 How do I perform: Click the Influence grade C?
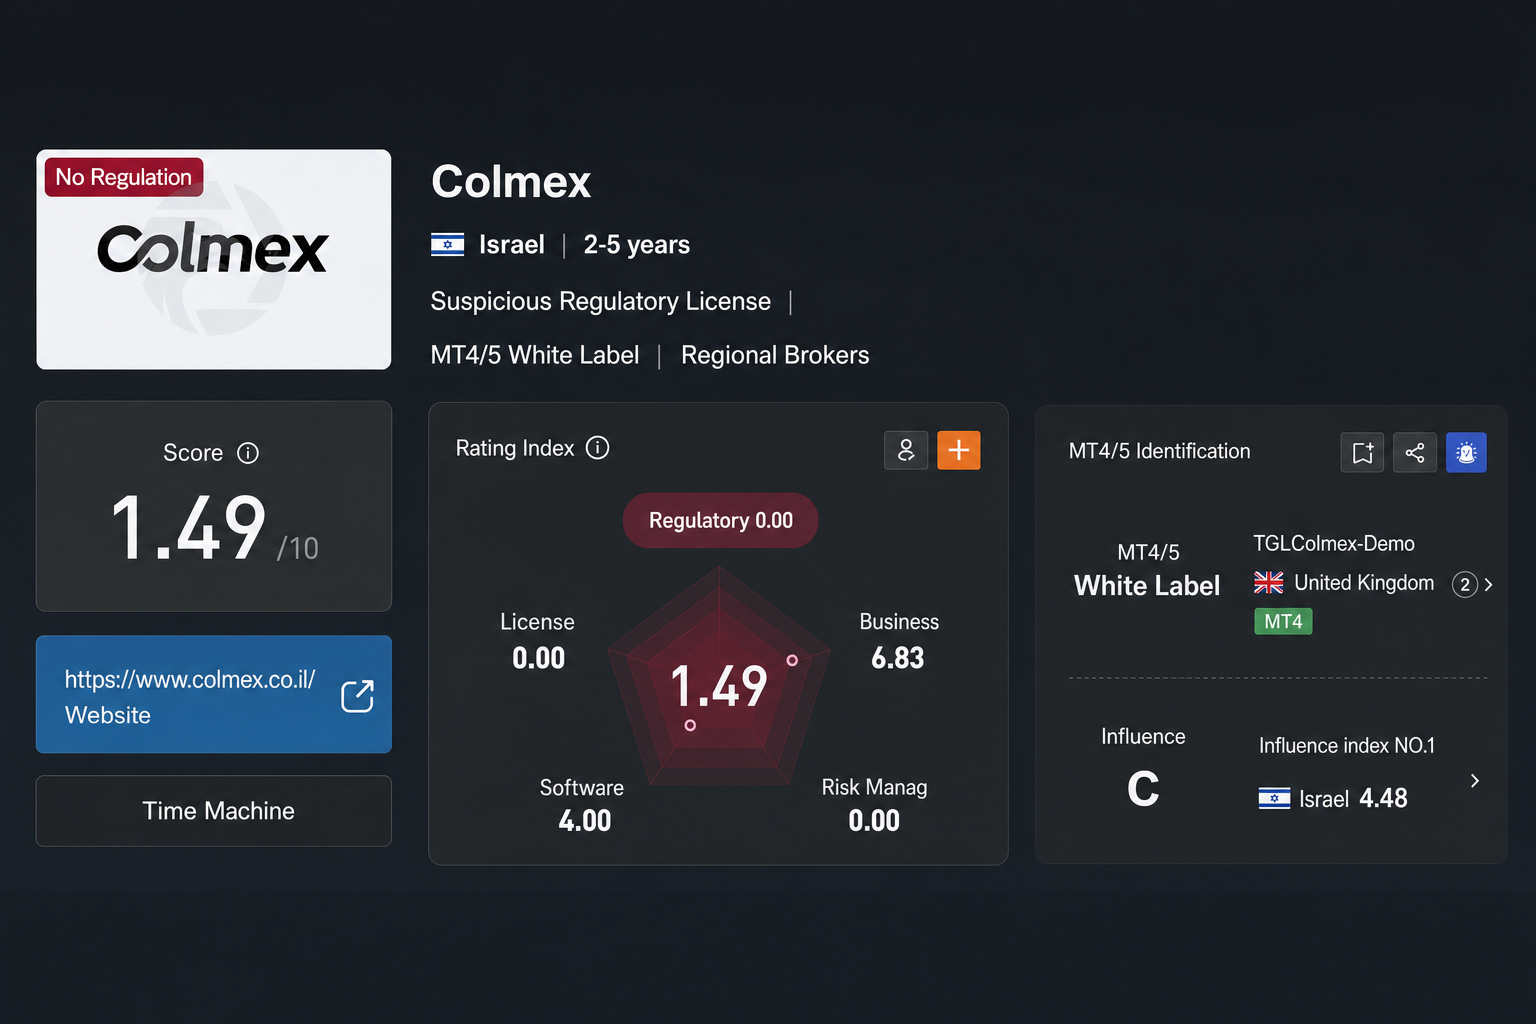tap(1143, 789)
